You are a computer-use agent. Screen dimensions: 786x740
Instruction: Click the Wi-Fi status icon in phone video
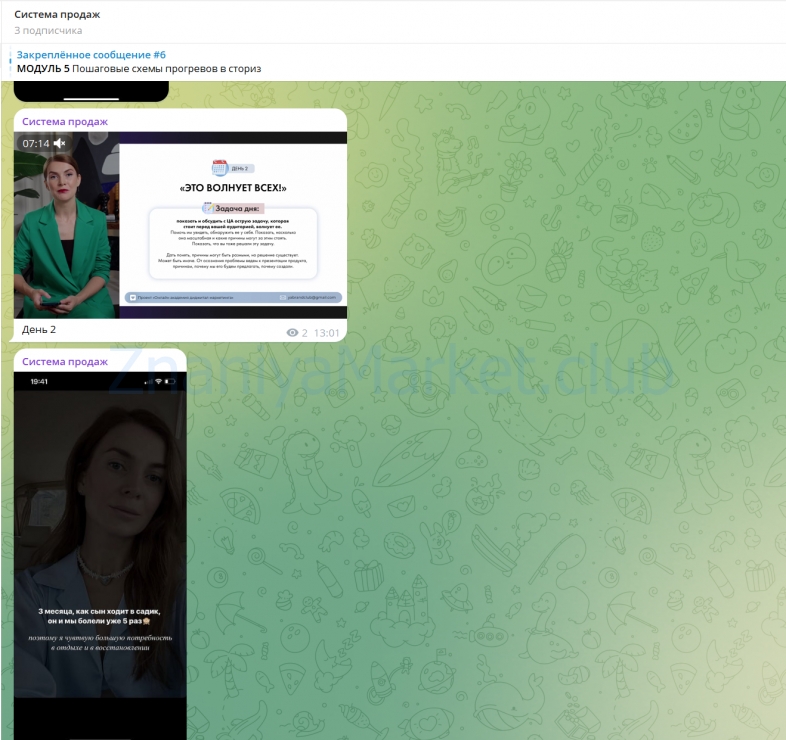pyautogui.click(x=157, y=382)
